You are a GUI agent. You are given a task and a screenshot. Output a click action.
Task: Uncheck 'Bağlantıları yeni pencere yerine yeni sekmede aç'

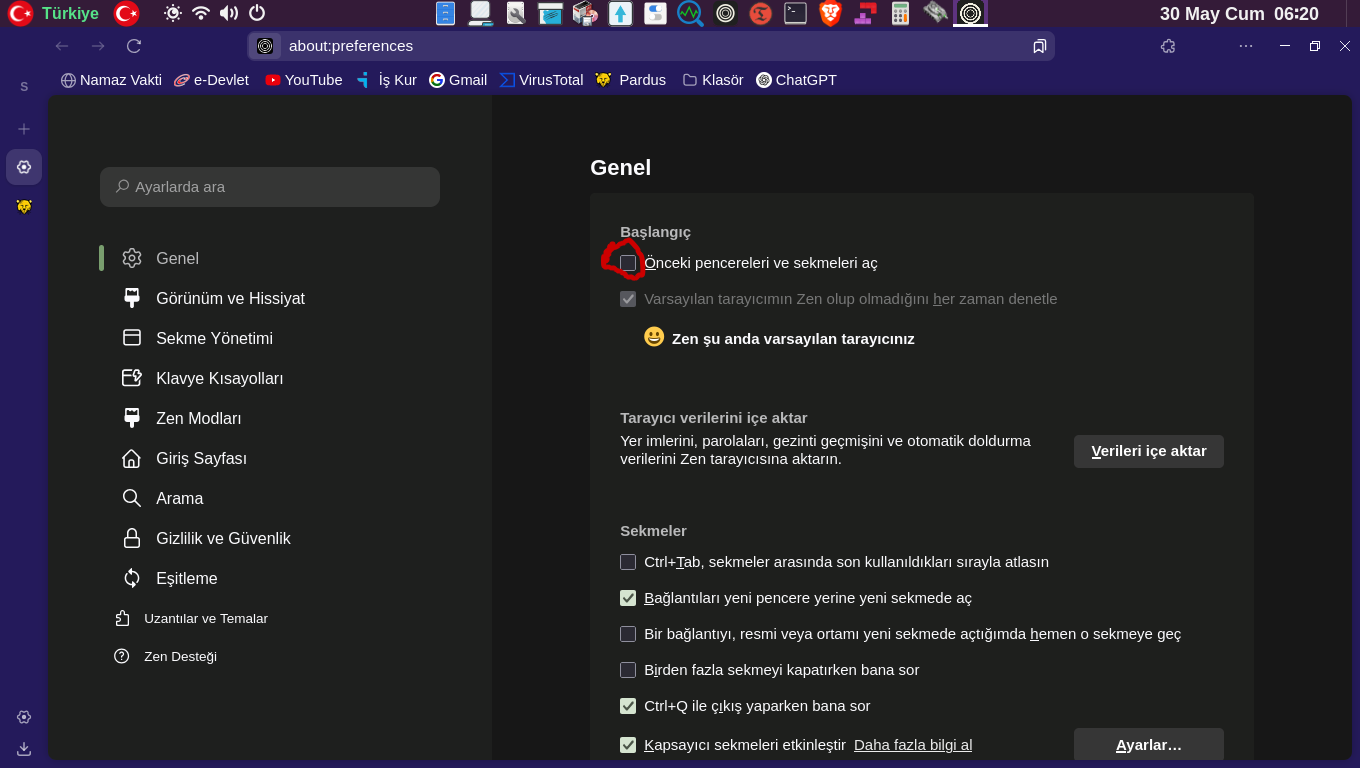pos(628,598)
